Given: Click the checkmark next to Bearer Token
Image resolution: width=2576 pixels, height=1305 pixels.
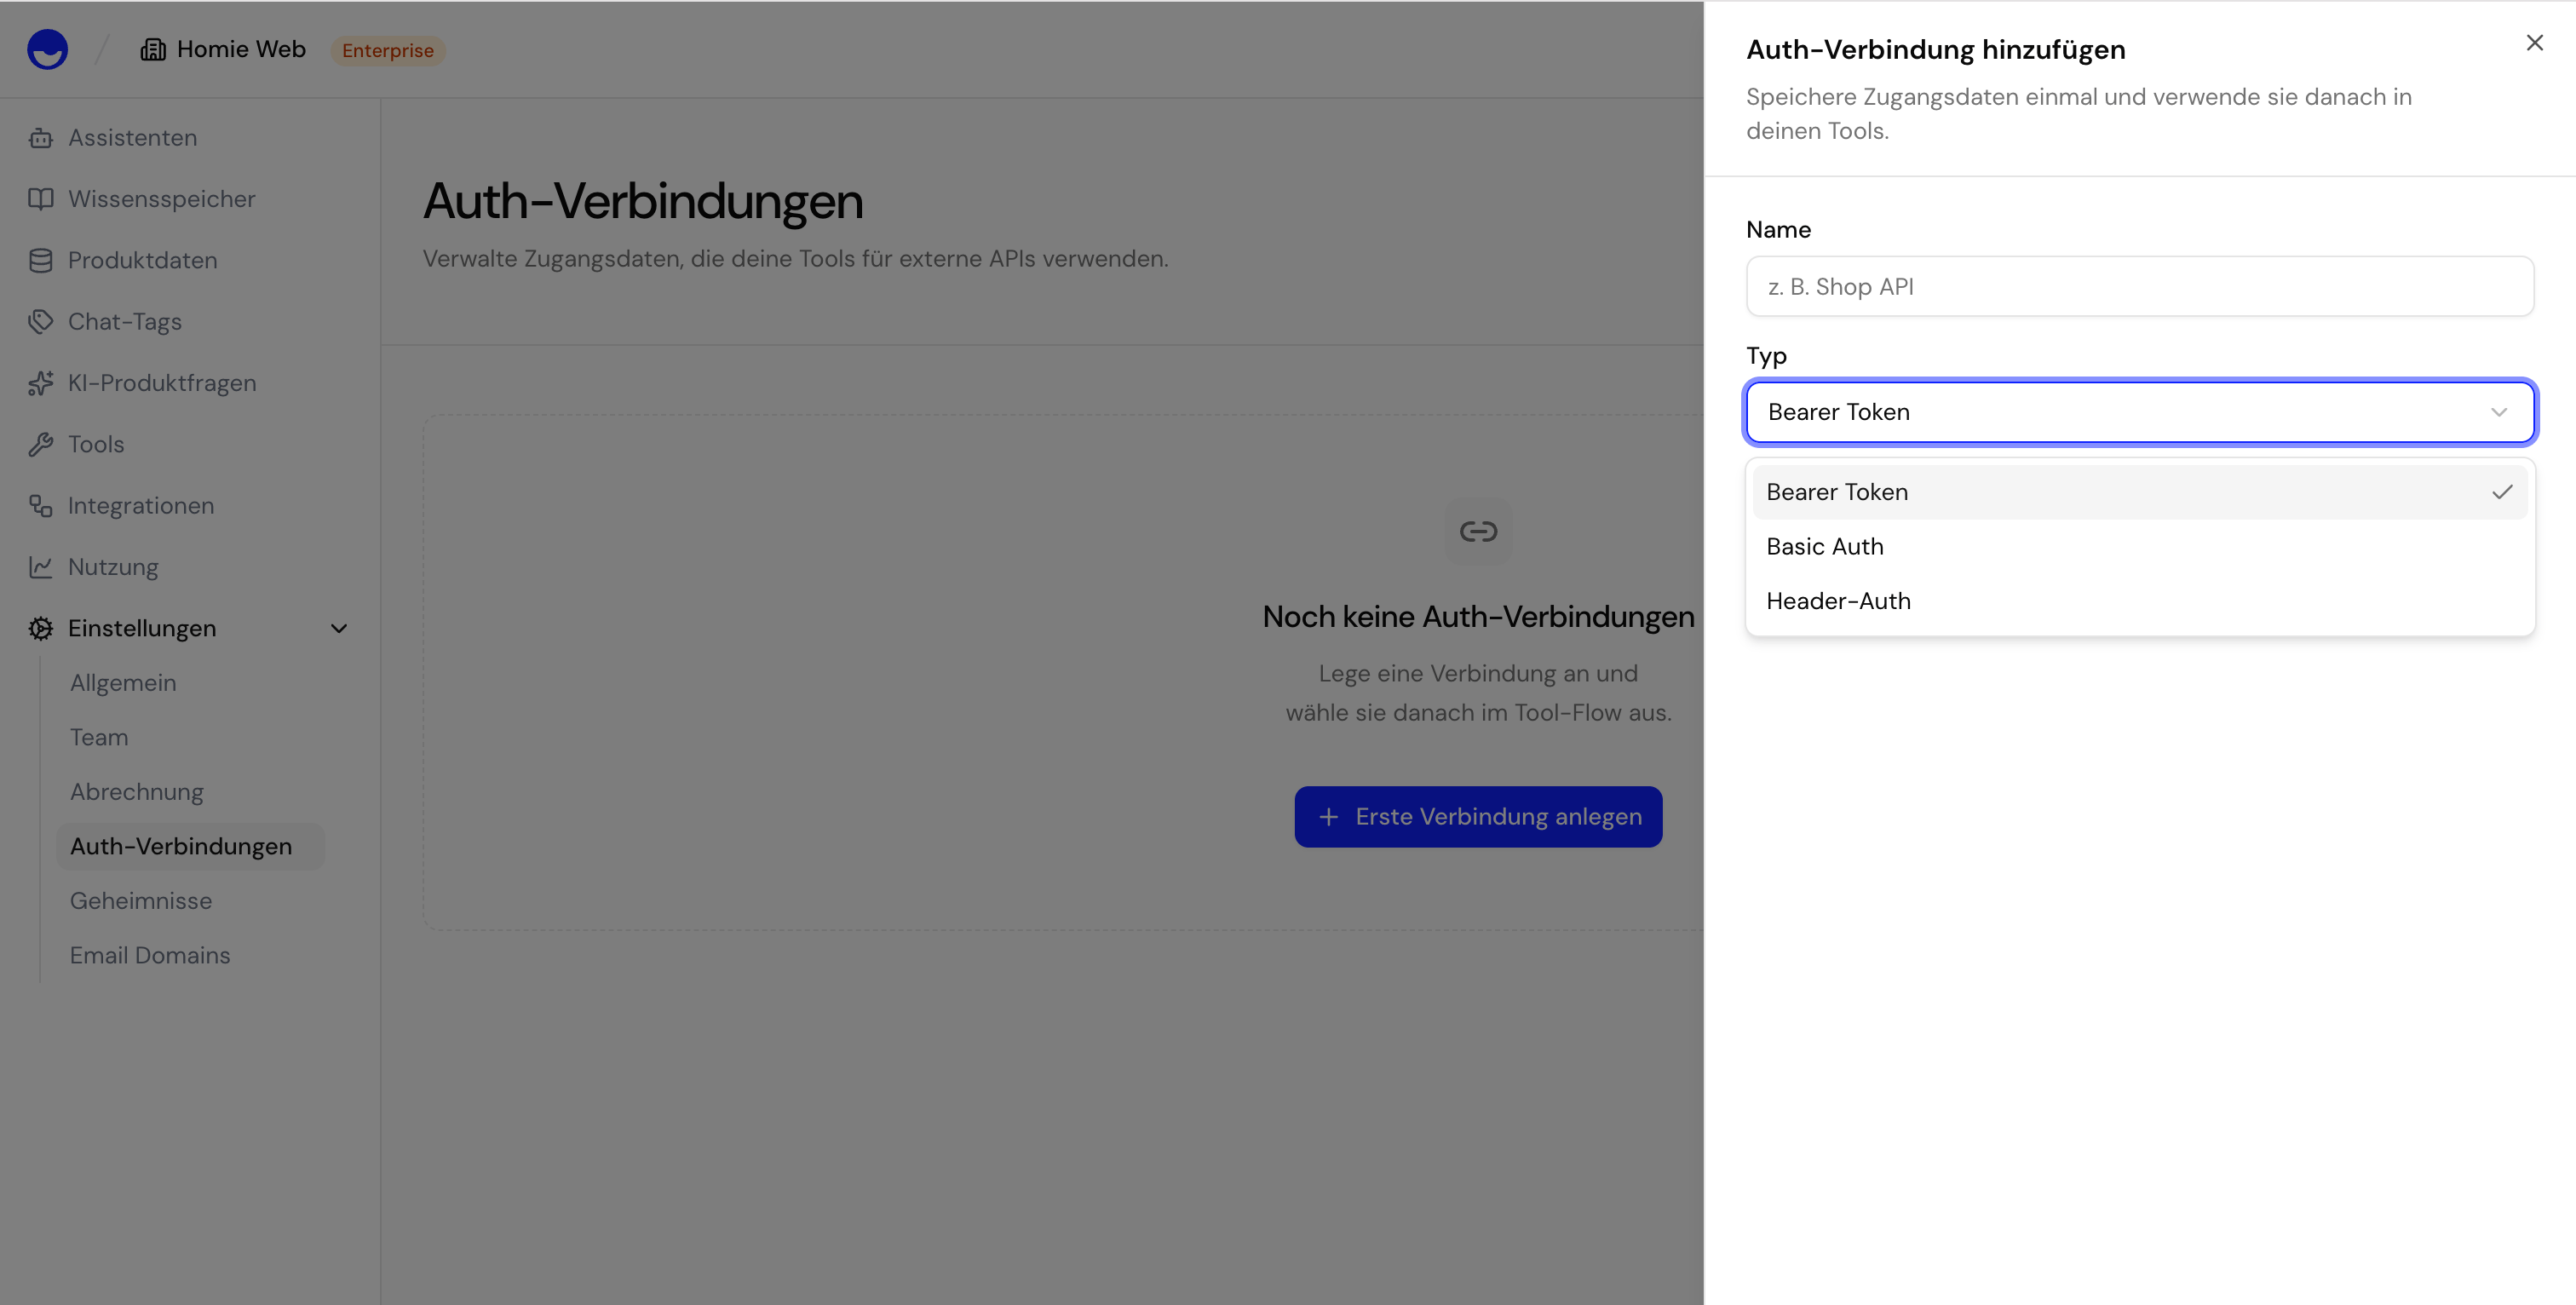Looking at the screenshot, I should pyautogui.click(x=2502, y=492).
